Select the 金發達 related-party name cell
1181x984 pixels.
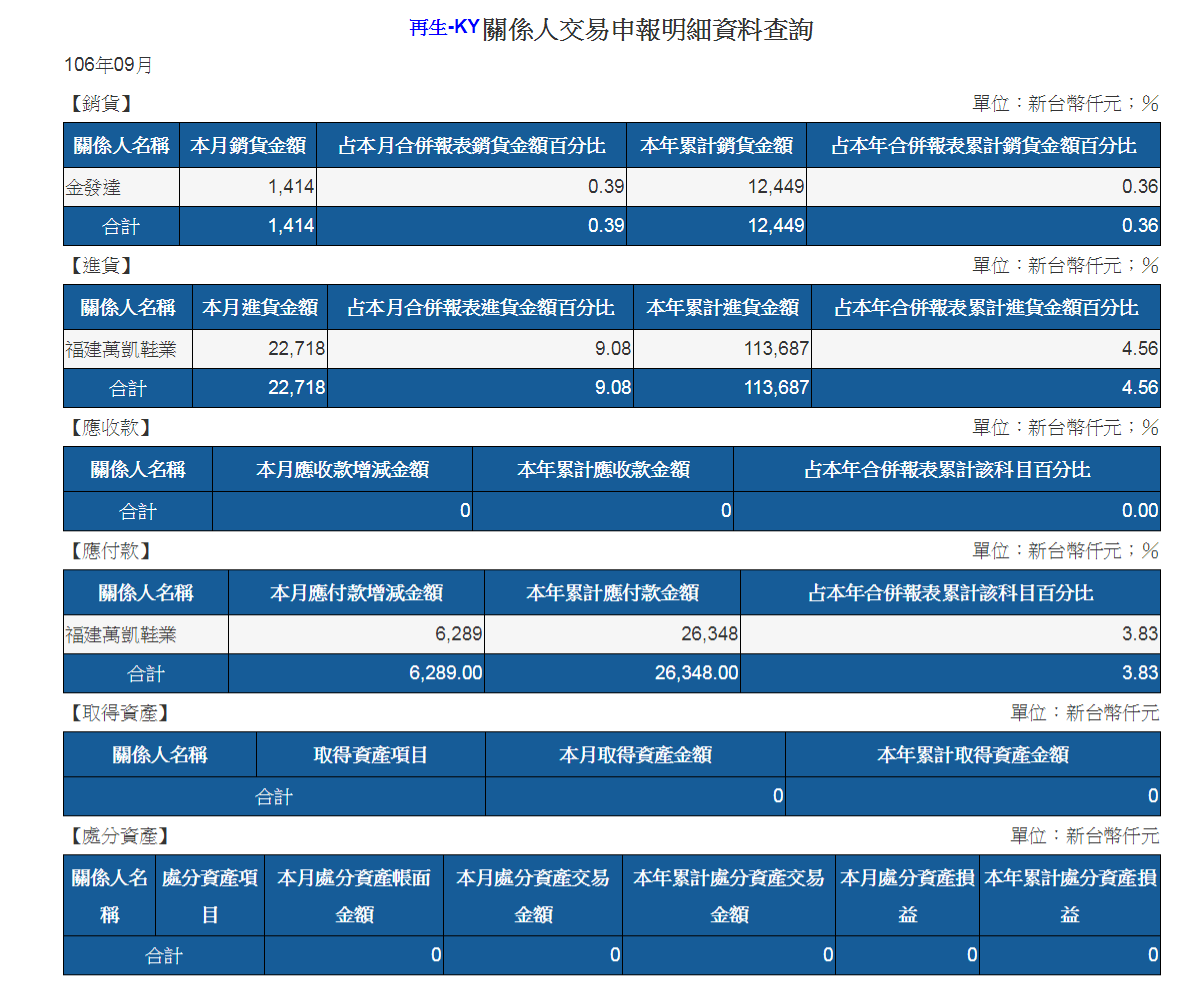121,187
